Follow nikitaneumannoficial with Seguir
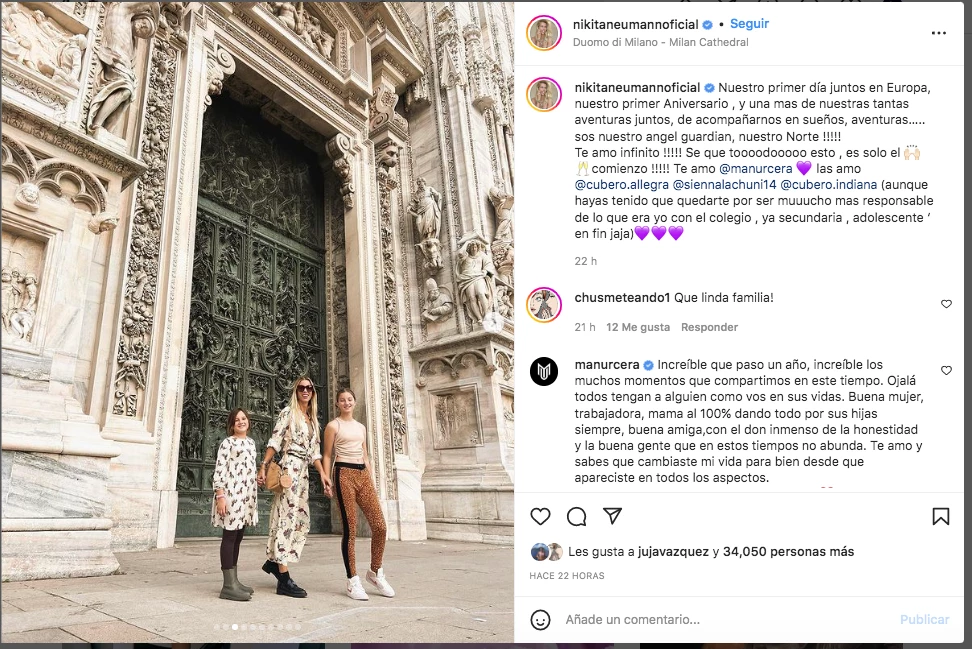 749,24
